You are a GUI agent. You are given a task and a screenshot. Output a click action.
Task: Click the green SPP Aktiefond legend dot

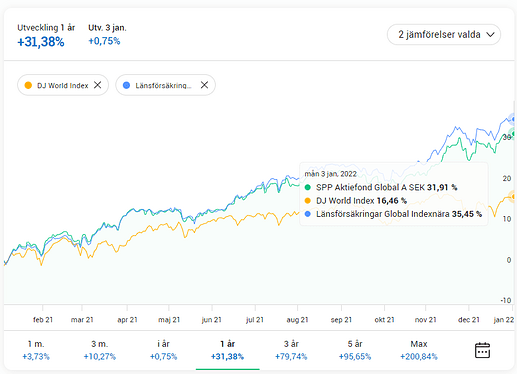point(308,187)
